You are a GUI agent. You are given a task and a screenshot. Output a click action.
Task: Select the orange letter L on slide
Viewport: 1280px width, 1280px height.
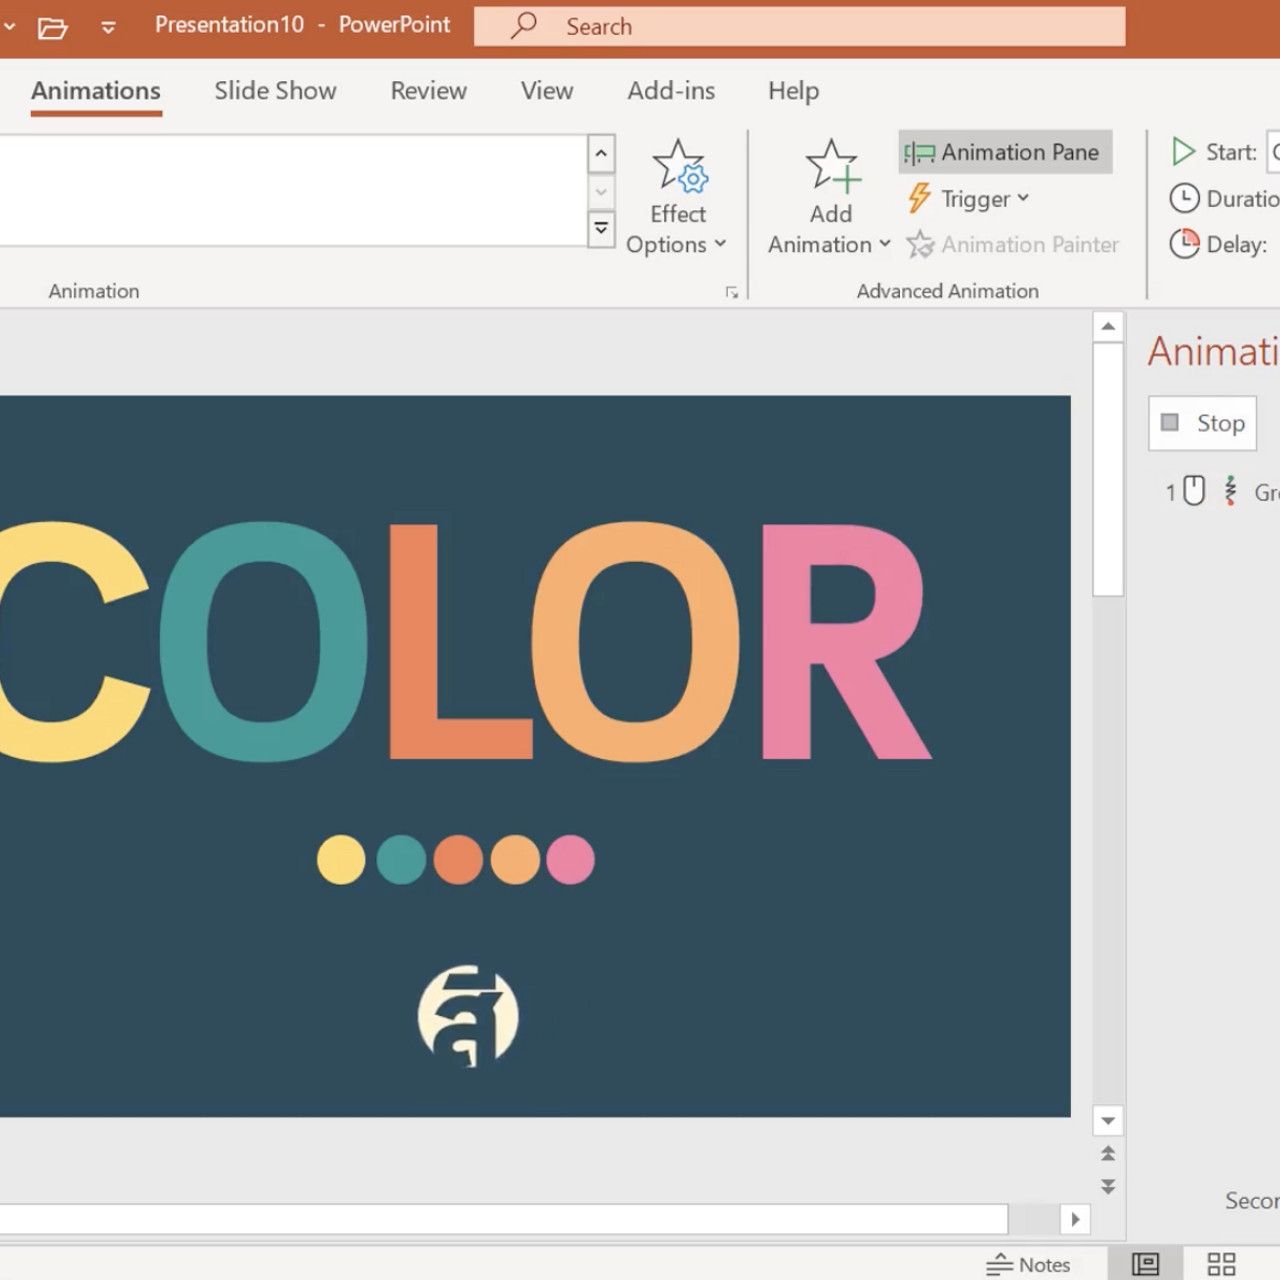coord(460,641)
